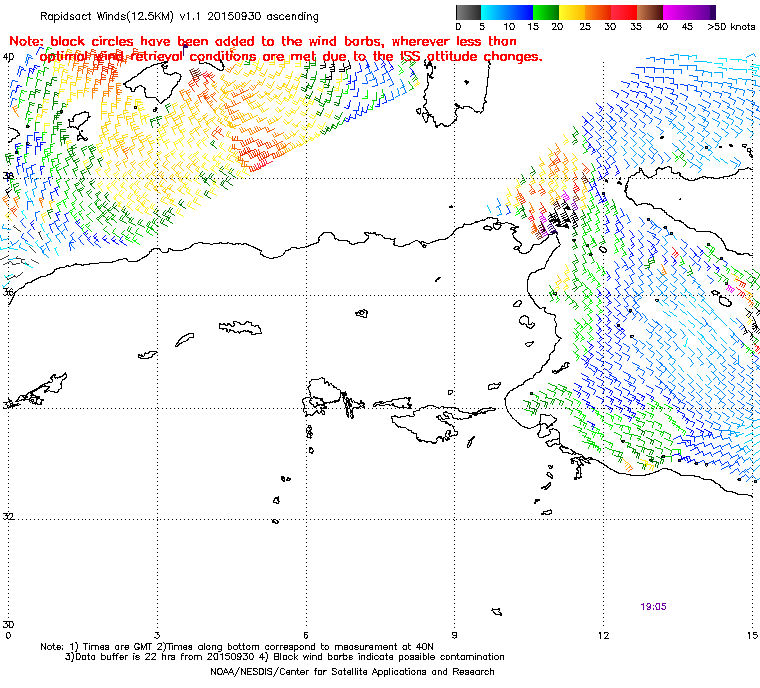
Task: Click the yellow 20-25 knots legend color
Action: pos(572,12)
